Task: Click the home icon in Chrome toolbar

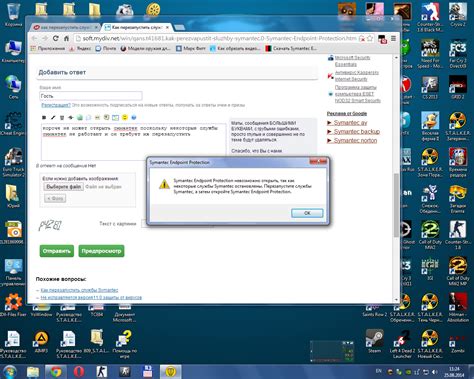Action: [x=66, y=38]
